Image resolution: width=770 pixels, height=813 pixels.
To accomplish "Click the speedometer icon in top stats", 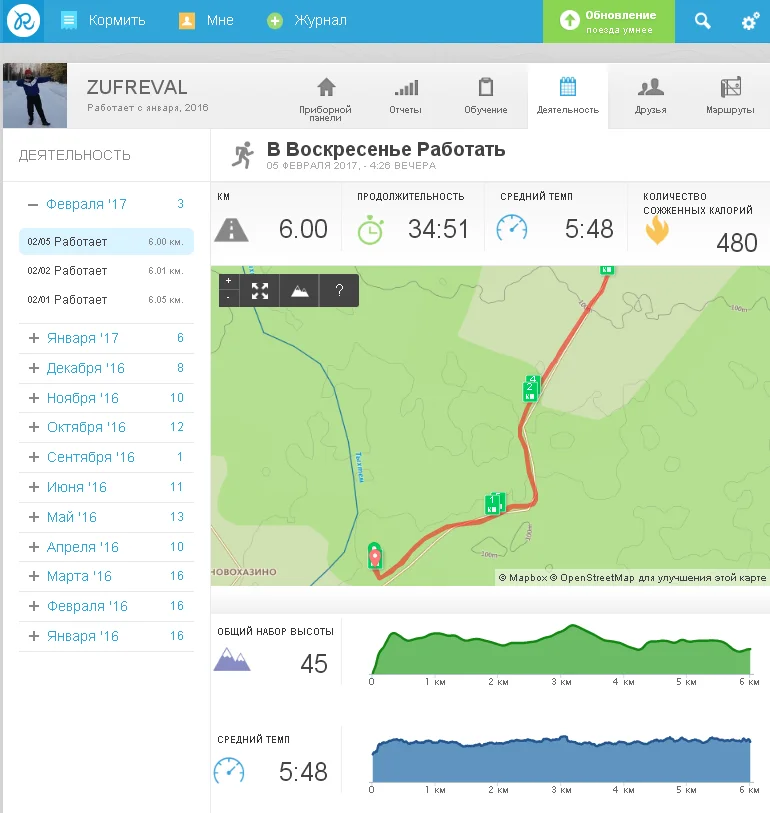I will click(512, 228).
